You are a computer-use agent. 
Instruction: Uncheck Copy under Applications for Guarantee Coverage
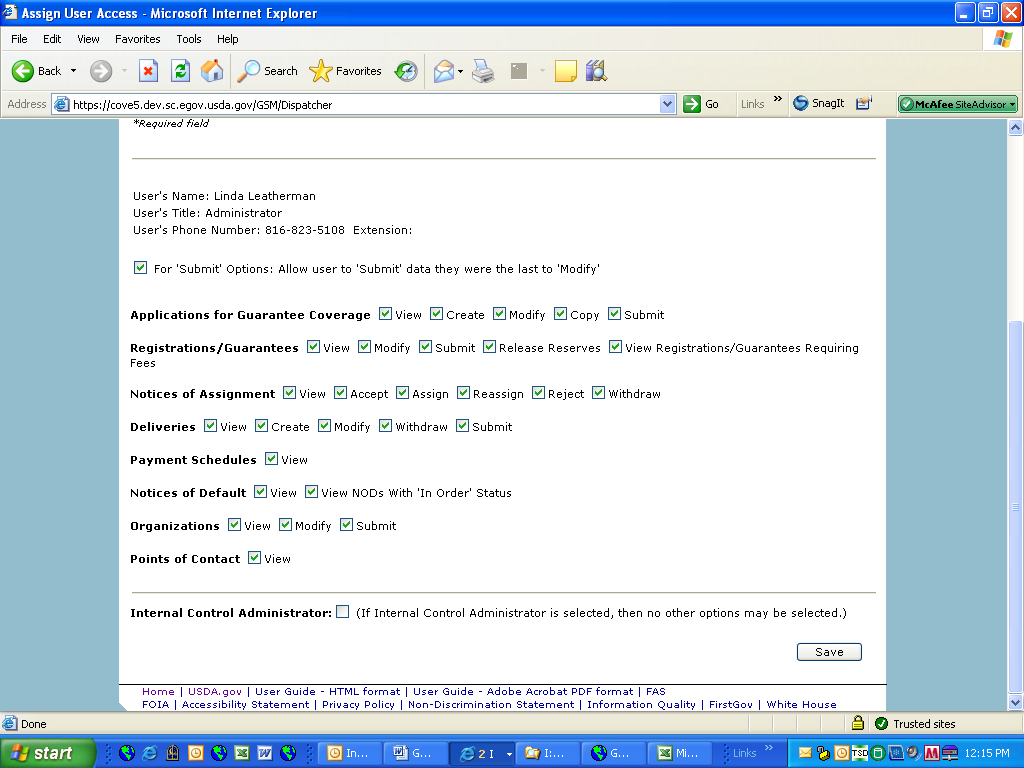(561, 314)
